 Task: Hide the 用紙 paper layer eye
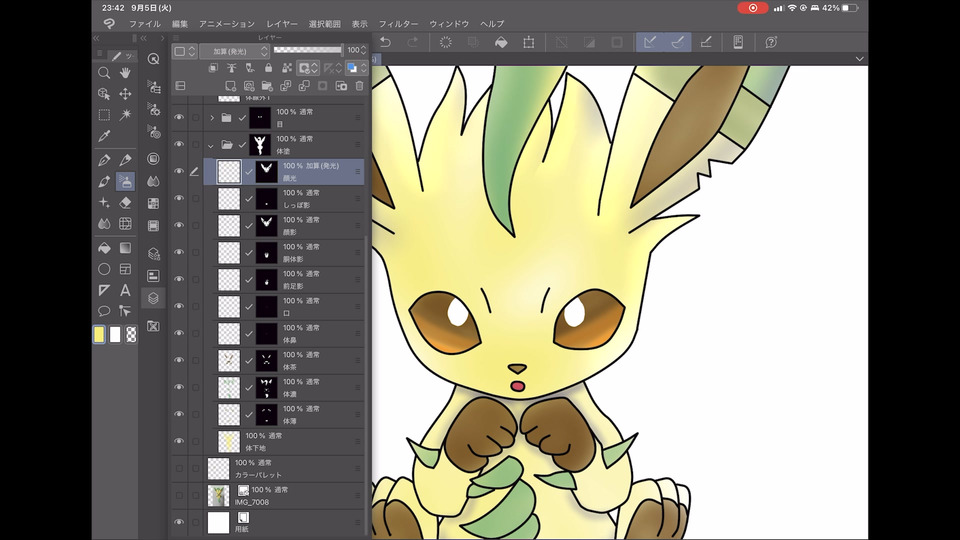pyautogui.click(x=179, y=522)
